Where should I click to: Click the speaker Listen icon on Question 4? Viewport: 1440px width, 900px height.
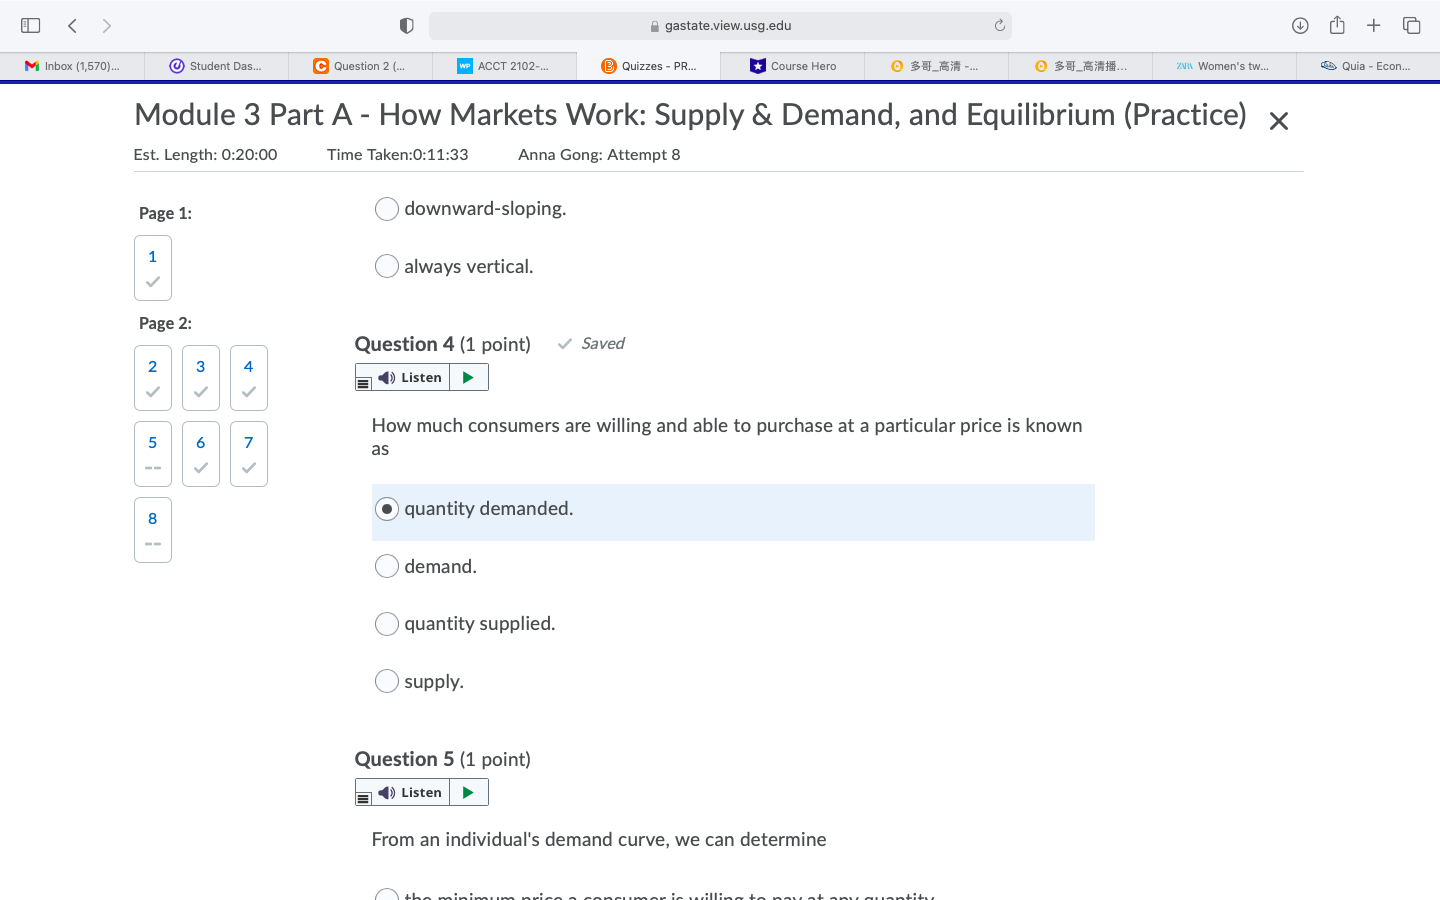[x=386, y=377]
